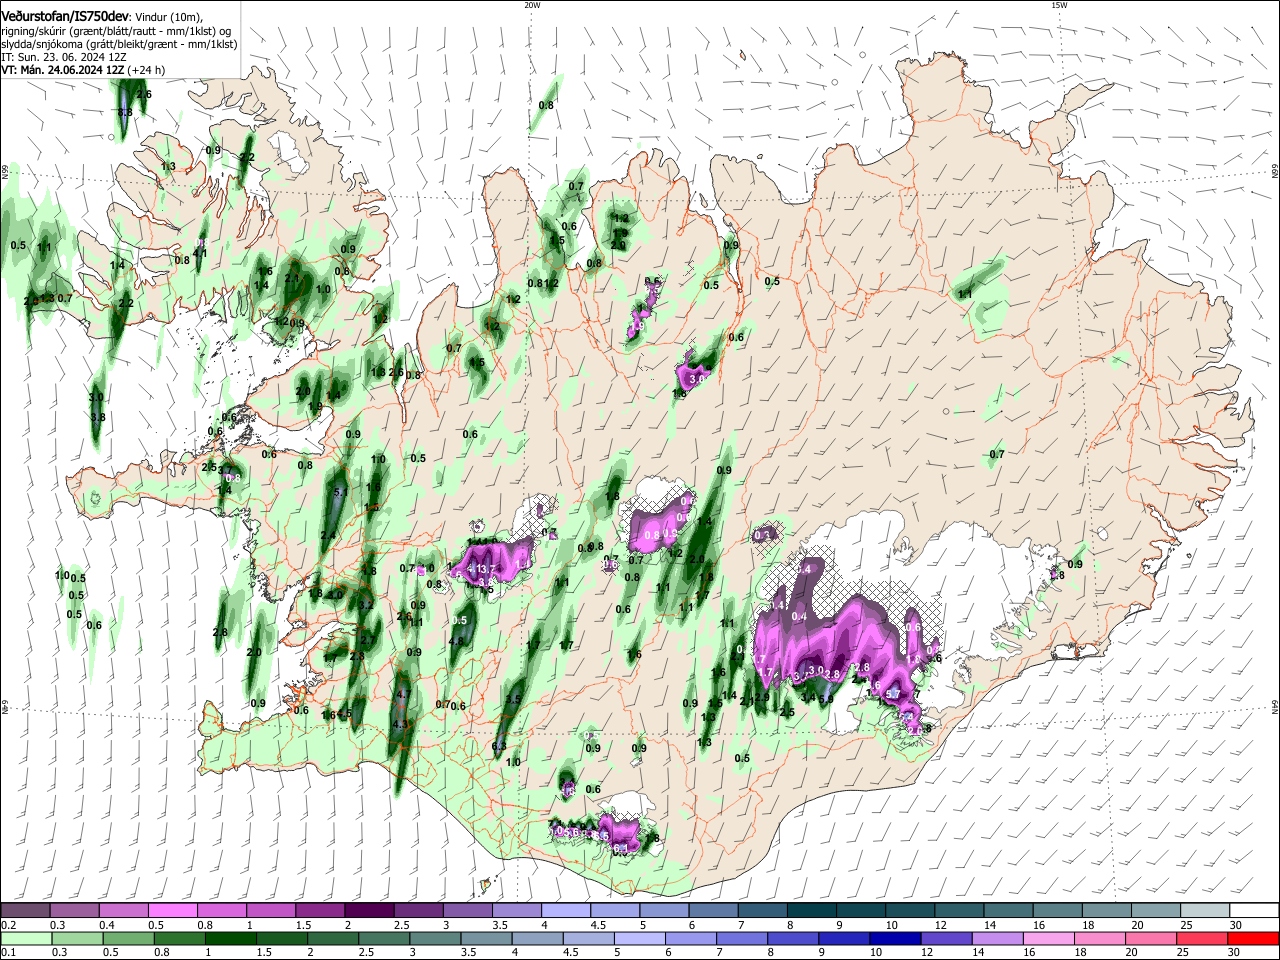
Task: Click the '20W' longitude label
Action: point(532,5)
